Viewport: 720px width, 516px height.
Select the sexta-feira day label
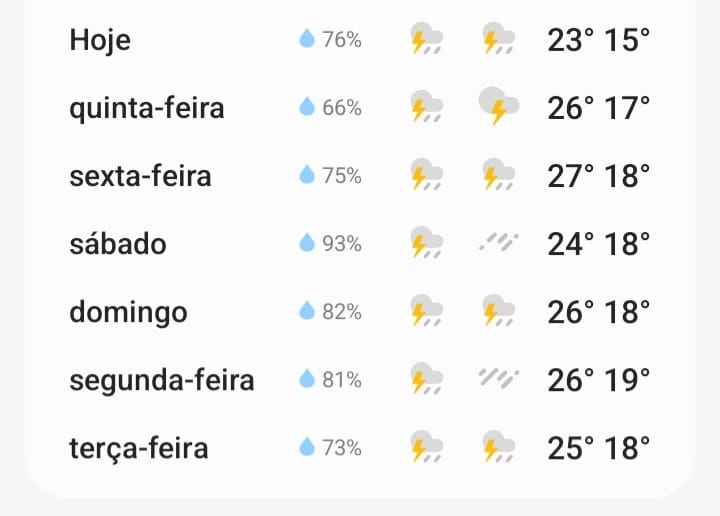(141, 176)
